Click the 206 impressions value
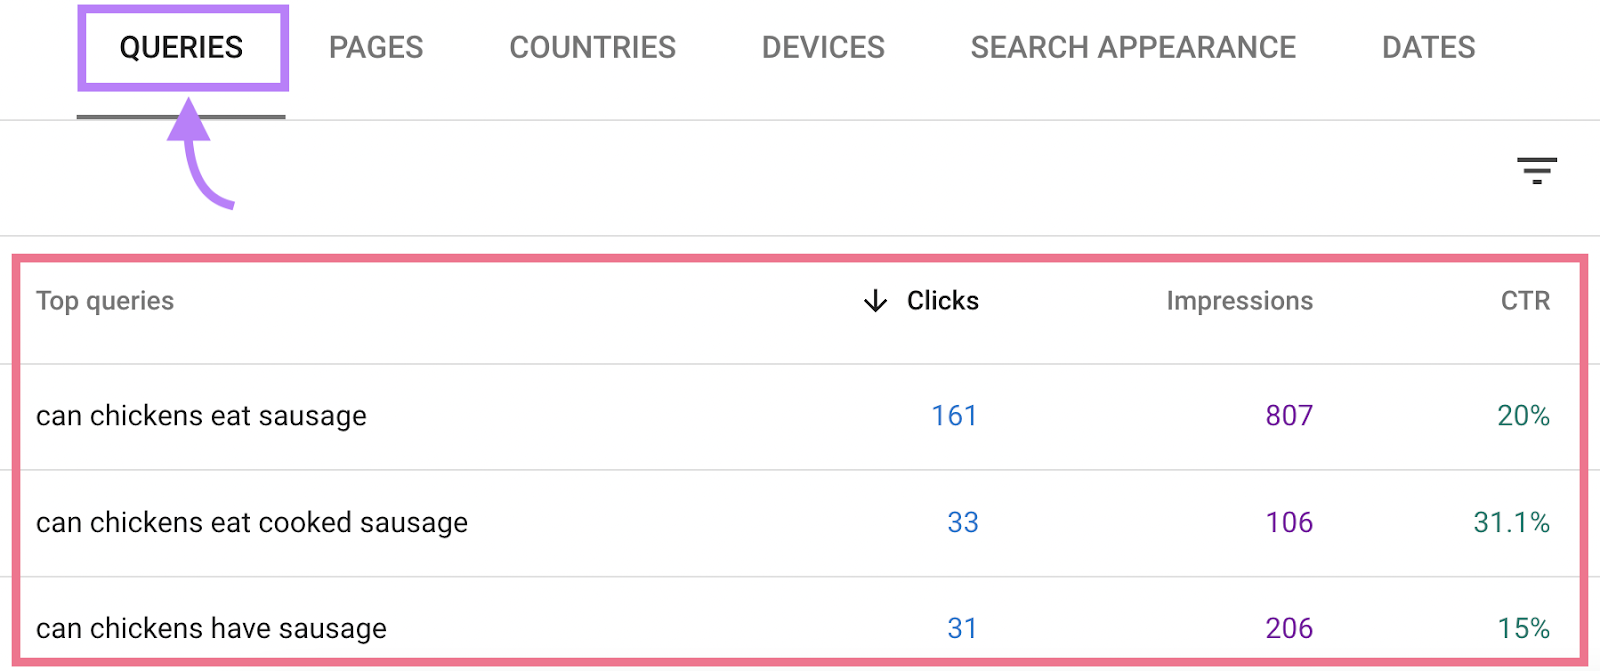This screenshot has width=1600, height=671. coord(1289,628)
